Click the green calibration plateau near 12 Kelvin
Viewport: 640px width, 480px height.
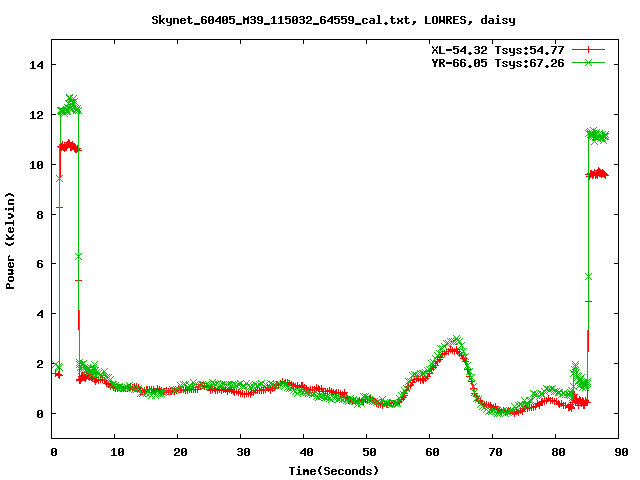[x=69, y=105]
